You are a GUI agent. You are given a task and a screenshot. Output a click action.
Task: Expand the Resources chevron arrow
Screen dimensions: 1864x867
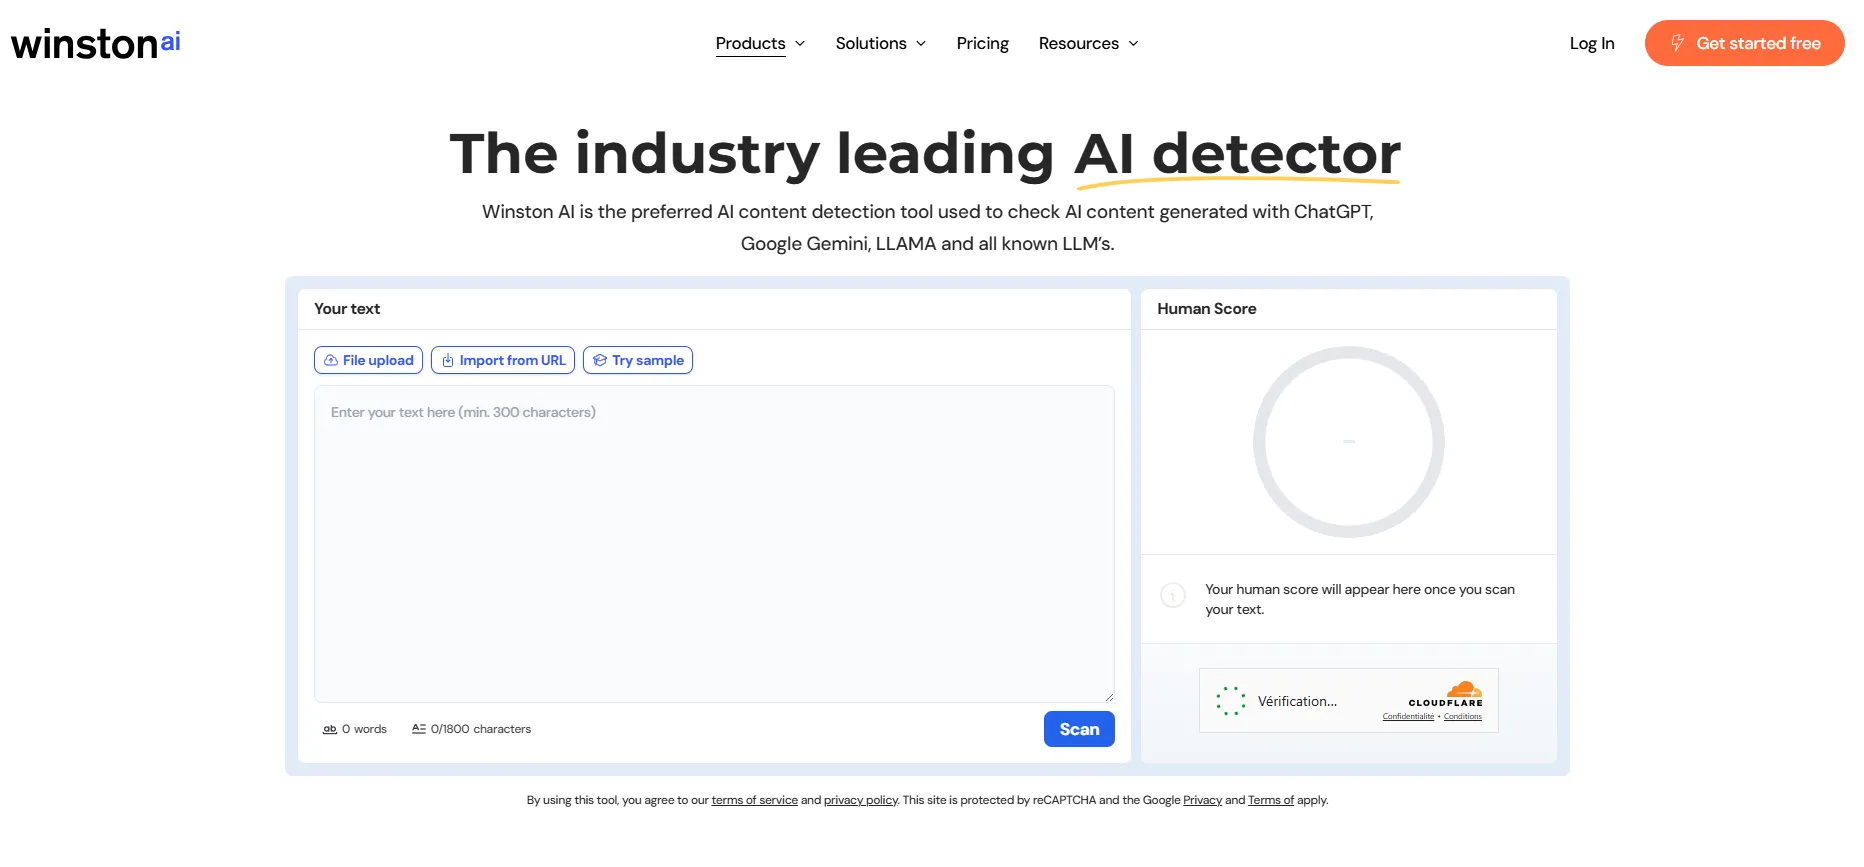tap(1133, 44)
